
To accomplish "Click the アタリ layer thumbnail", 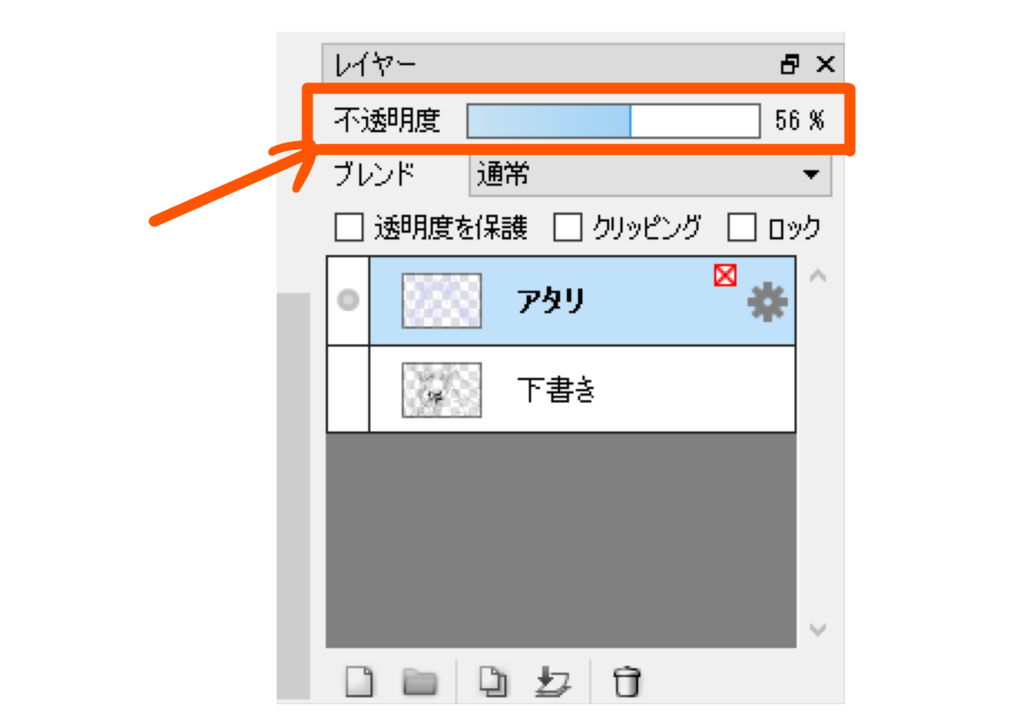I will click(x=441, y=300).
